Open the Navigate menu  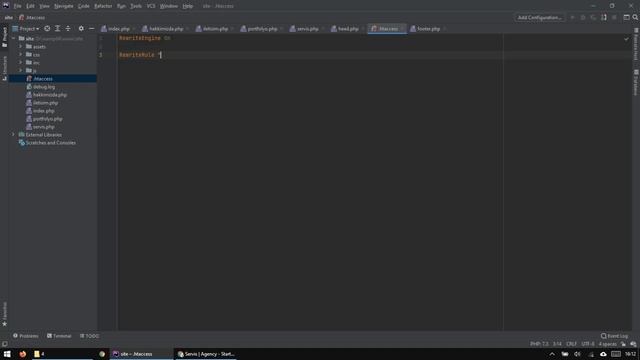tap(64, 6)
